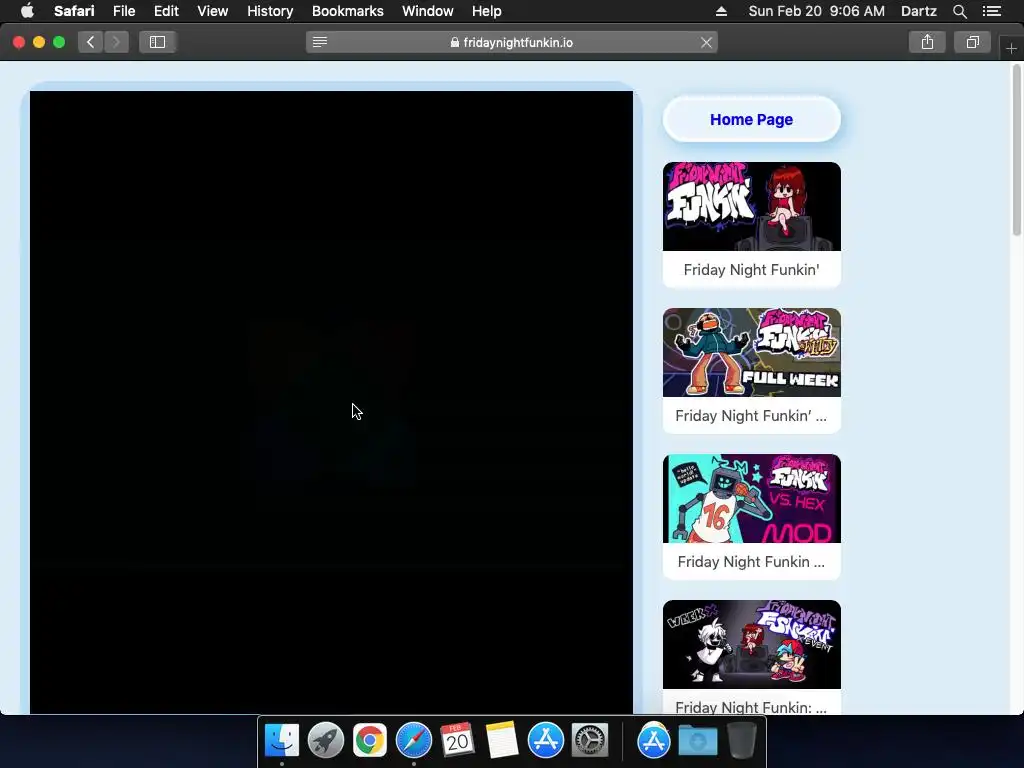Show the tab overview
The image size is (1024, 768).
point(972,42)
